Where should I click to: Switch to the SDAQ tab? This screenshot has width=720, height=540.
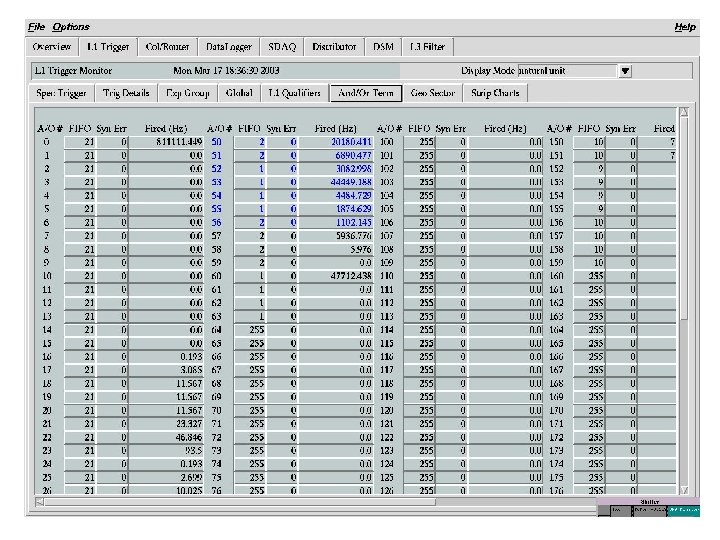tap(282, 47)
